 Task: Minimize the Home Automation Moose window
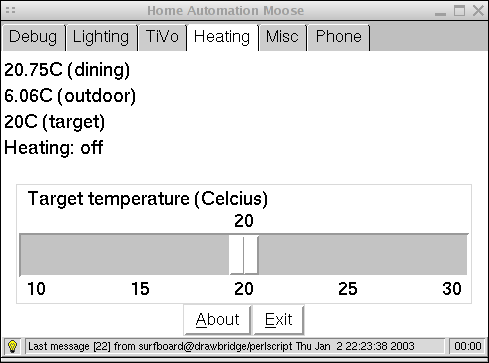coord(440,13)
